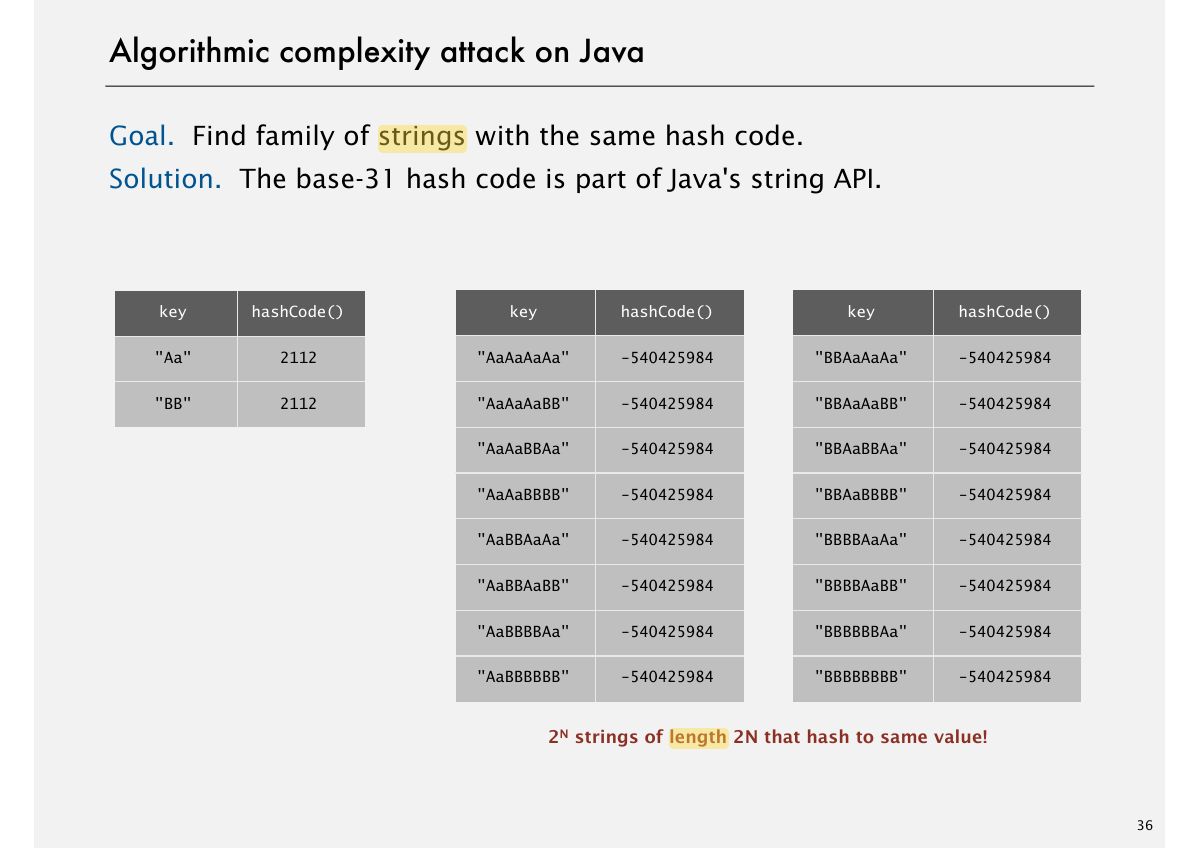
Task: Click the 'hashCode()' header of the "AaAaAaAa" table
Action: [x=670, y=312]
